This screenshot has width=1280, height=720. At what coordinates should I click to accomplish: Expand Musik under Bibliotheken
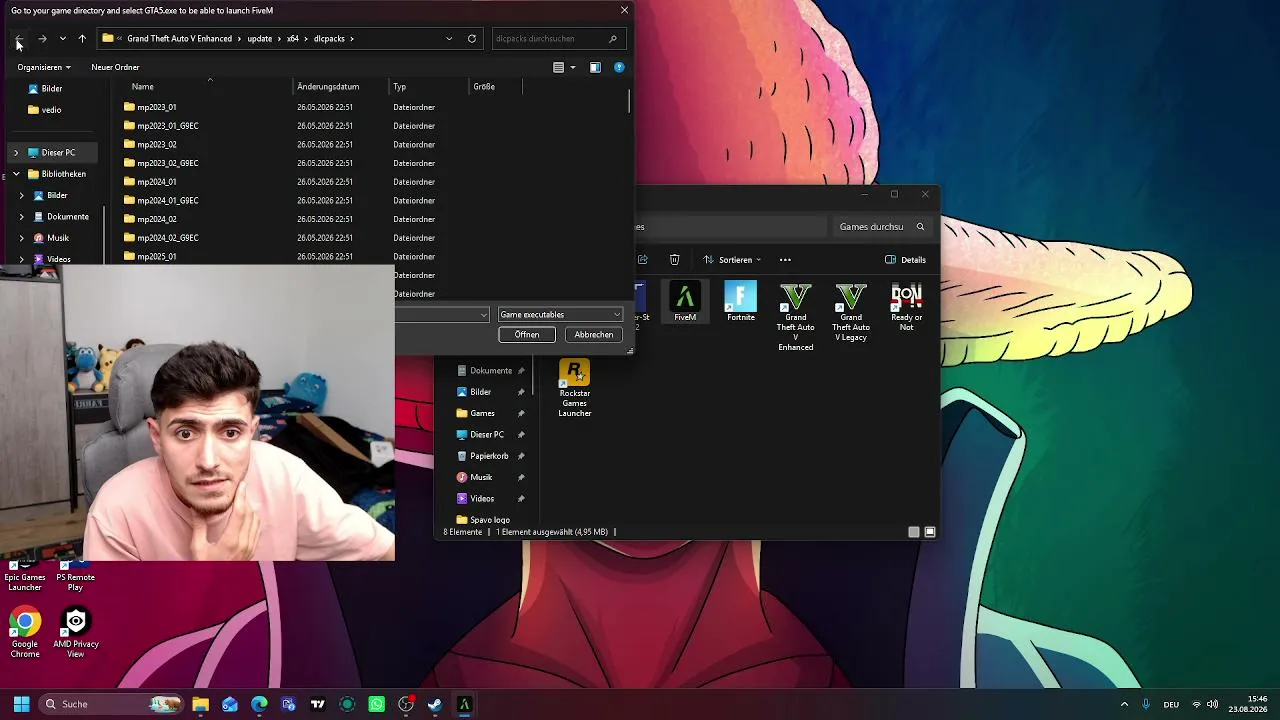click(x=21, y=238)
